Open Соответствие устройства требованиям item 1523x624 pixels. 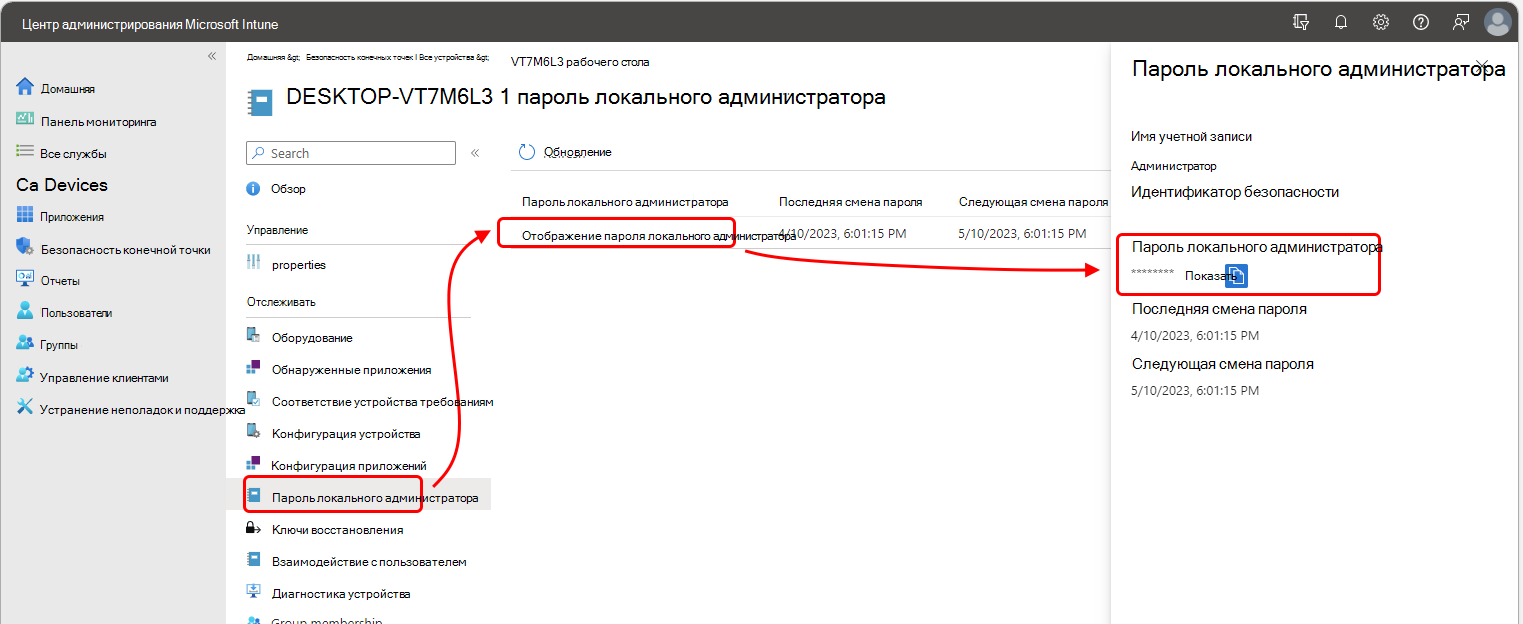click(x=383, y=402)
